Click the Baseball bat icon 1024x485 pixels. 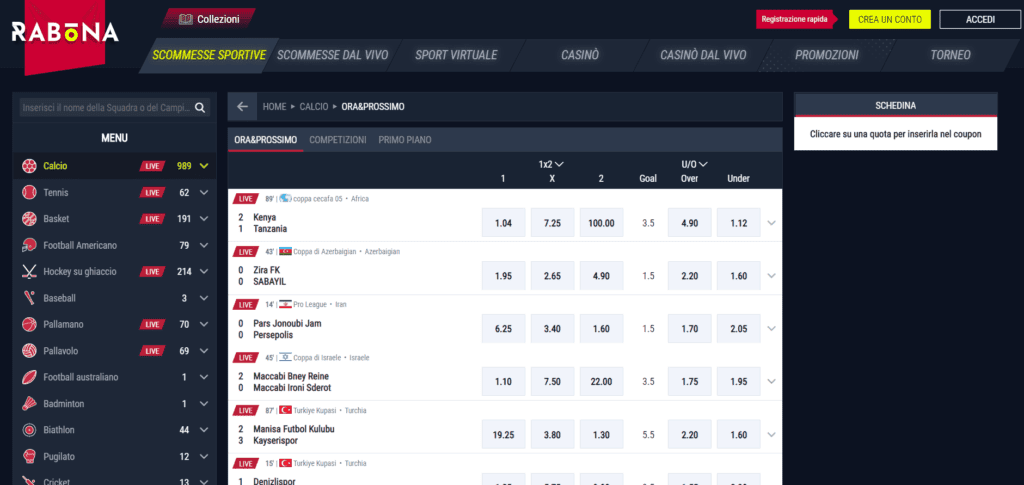(x=29, y=298)
